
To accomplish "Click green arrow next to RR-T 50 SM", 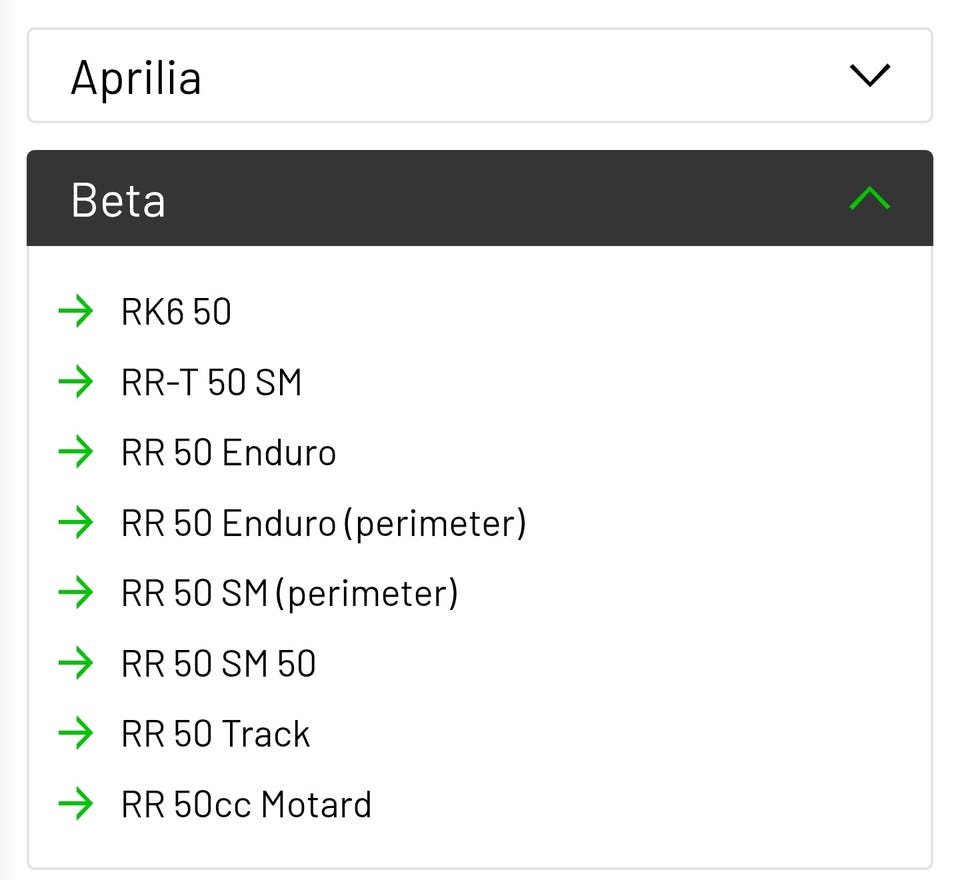I will click(x=76, y=382).
